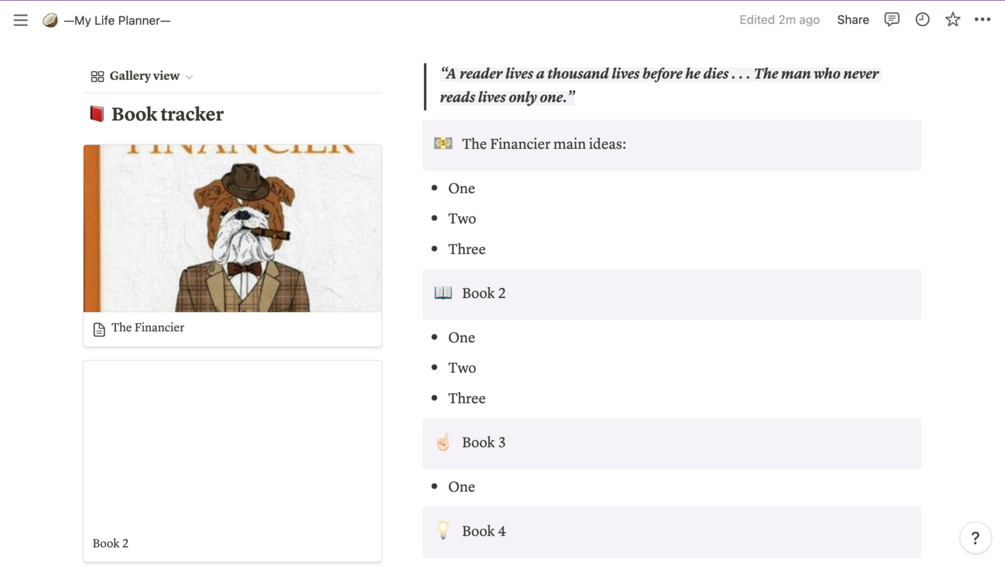Screen dimensions: 1005x567
Task: Click the 'Two' bullet under The Financier
Action: pos(462,218)
